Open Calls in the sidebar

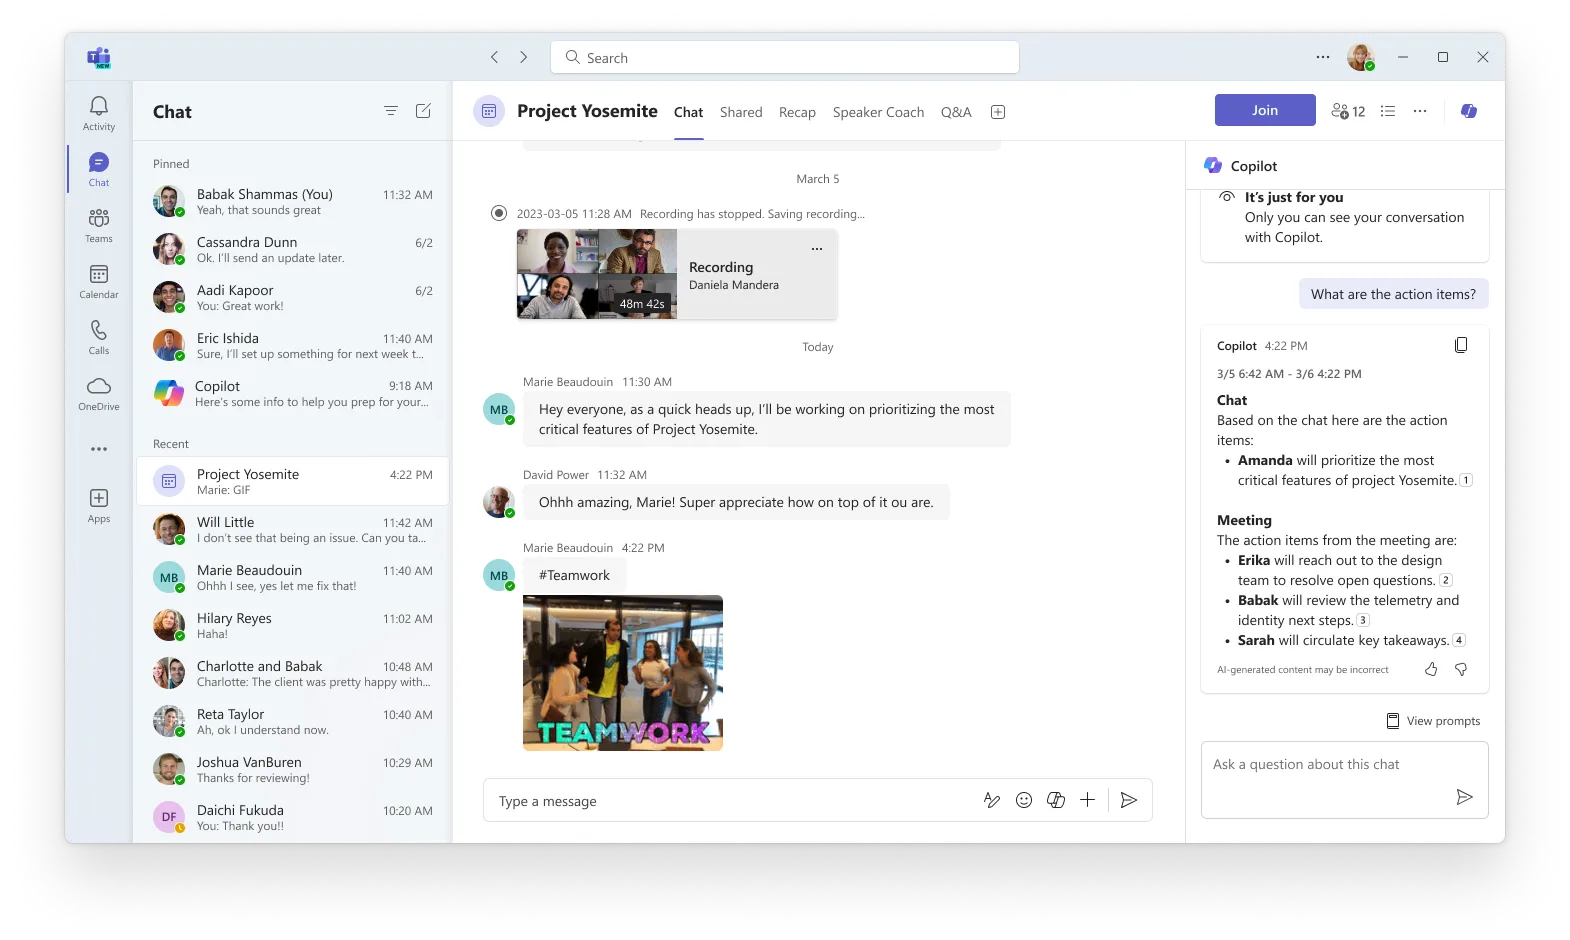pos(98,337)
